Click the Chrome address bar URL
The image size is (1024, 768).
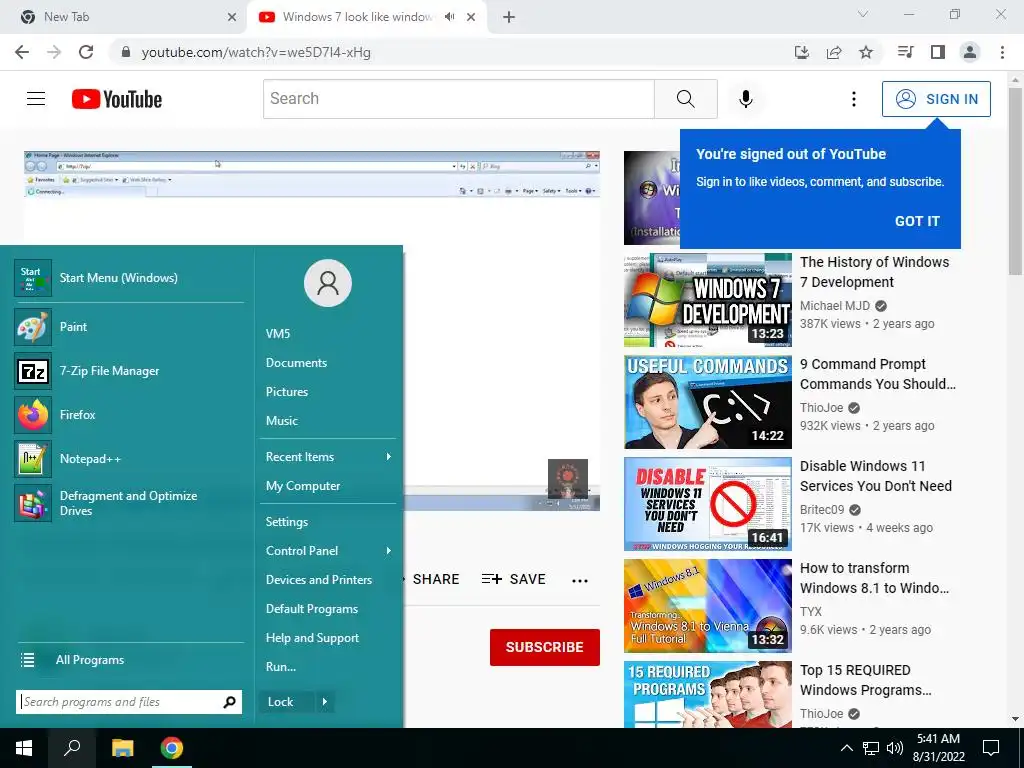coord(256,52)
